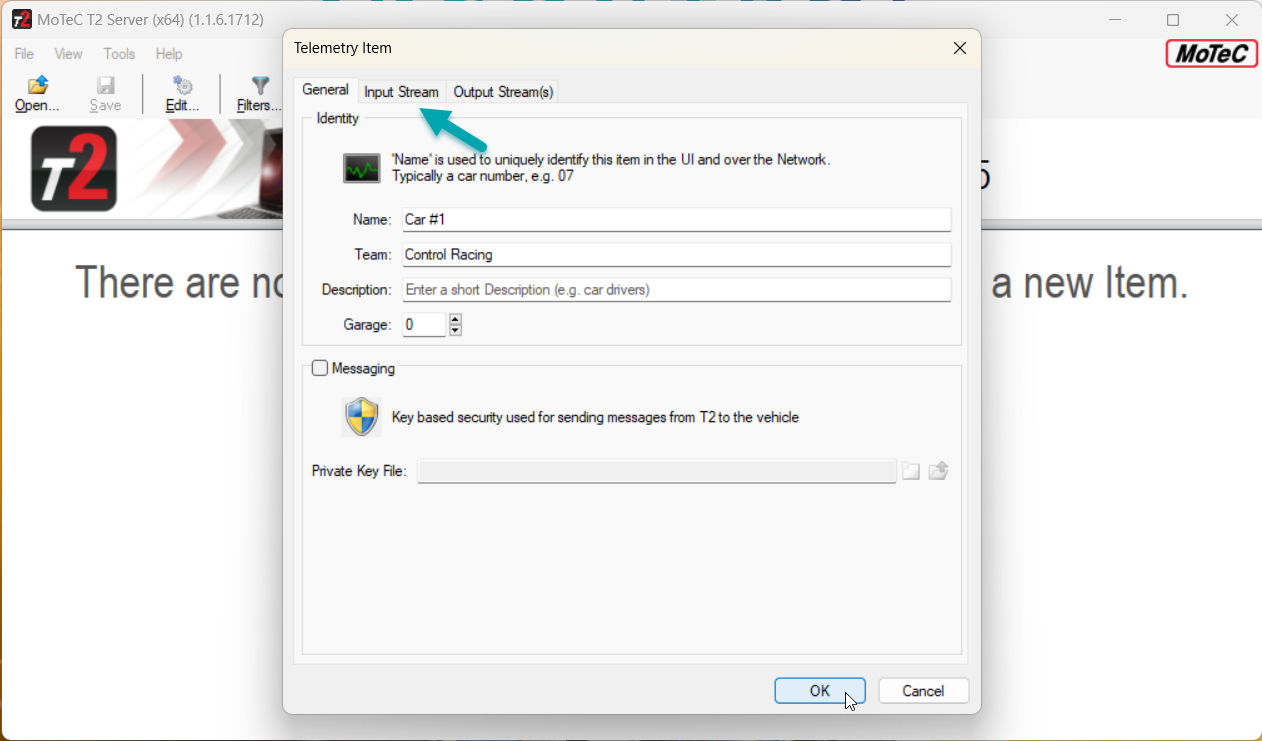Select the General tab
This screenshot has height=741, width=1262.
coord(326,90)
